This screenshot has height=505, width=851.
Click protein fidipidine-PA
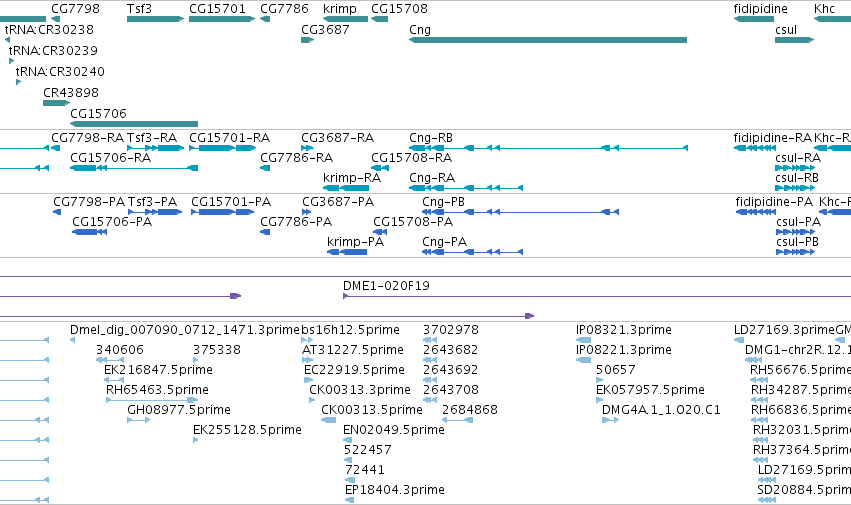point(755,212)
